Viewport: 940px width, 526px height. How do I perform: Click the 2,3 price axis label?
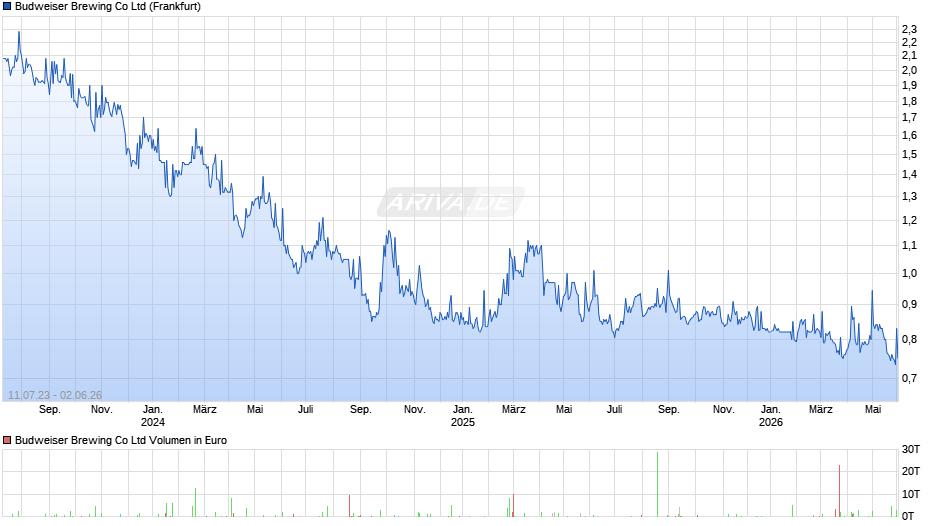[909, 29]
